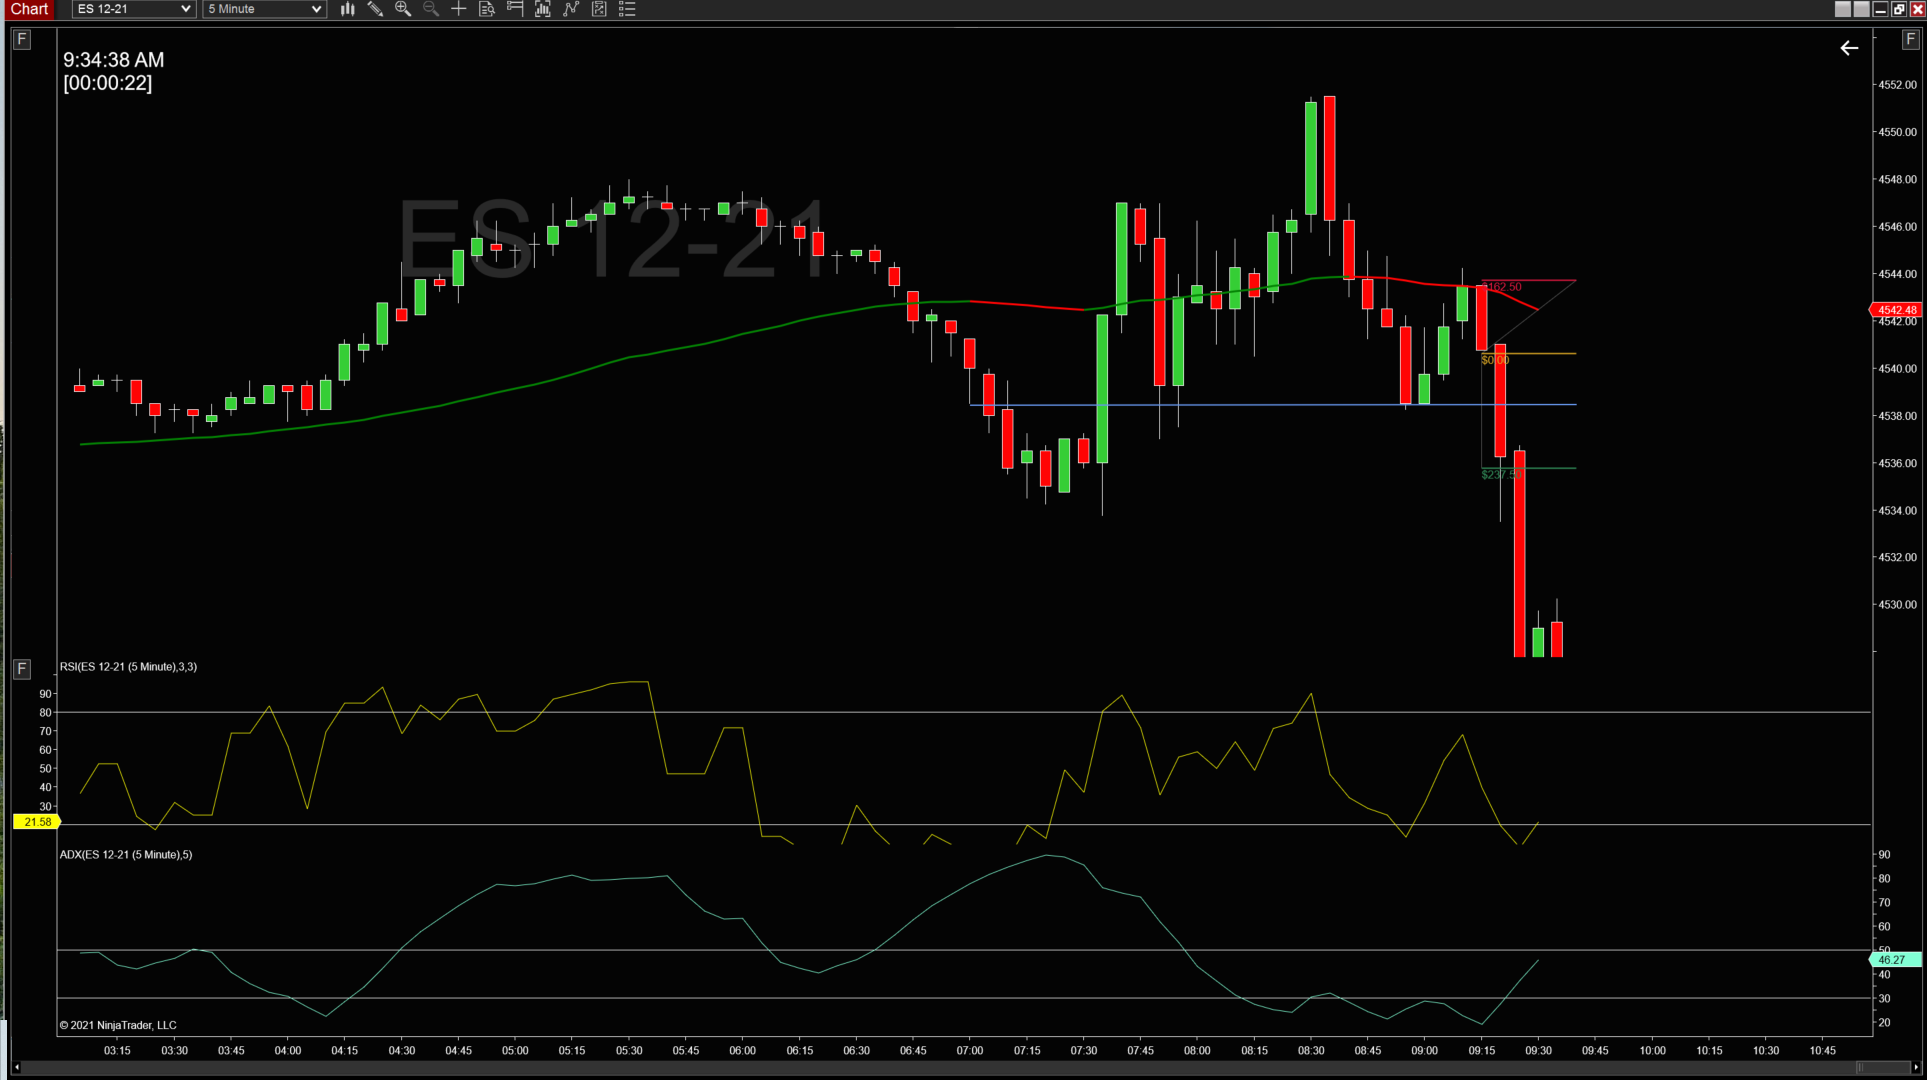Screen dimensions: 1927x1080
Task: Click the 4530.00 price axis label
Action: pos(1897,605)
